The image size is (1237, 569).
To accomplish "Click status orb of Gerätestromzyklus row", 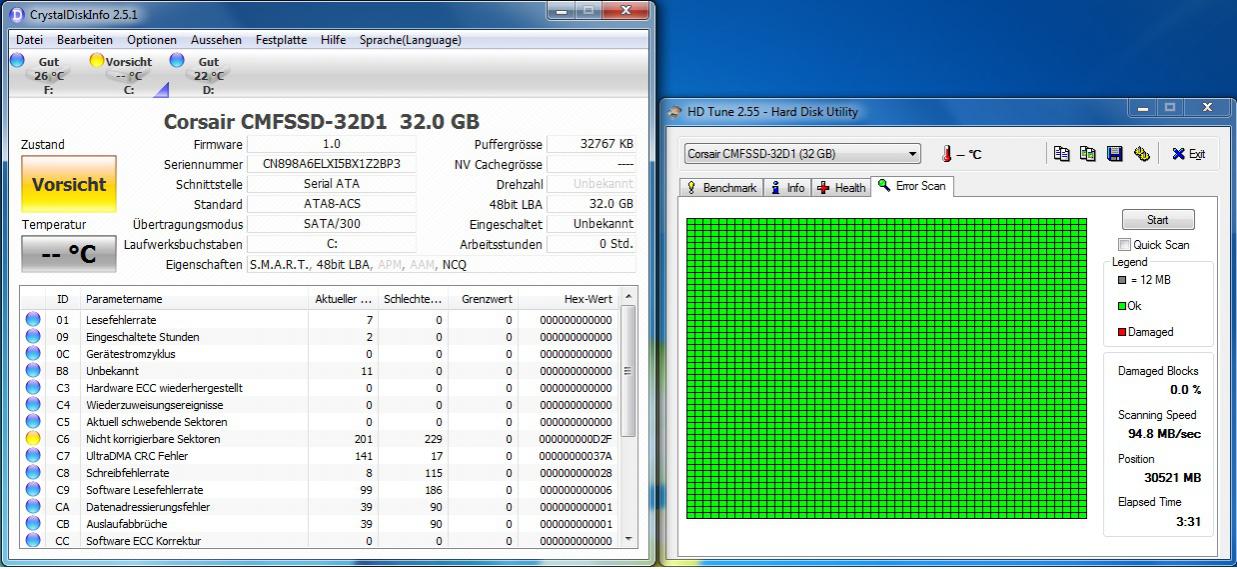I will coord(33,354).
